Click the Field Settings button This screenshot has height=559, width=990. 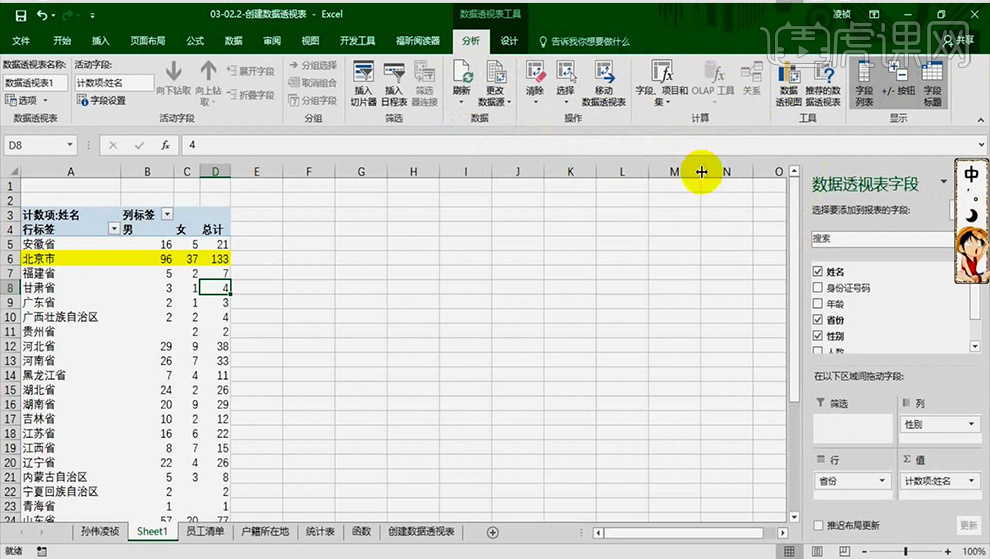(x=102, y=100)
